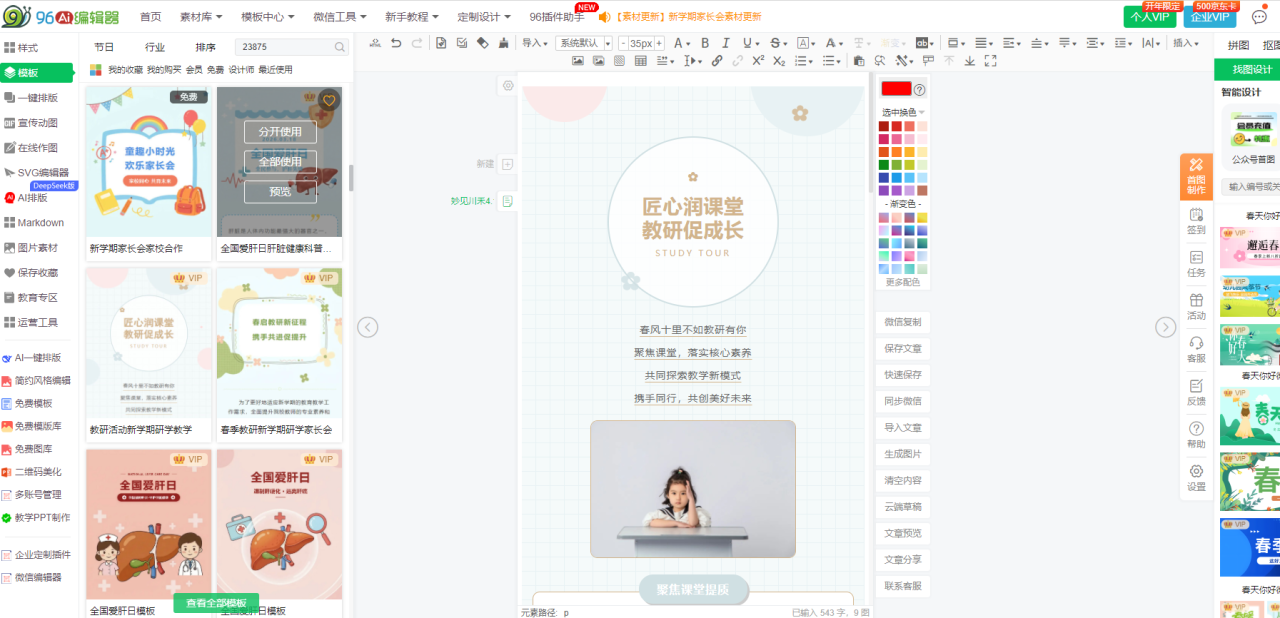Open the 系统默认 font dropdown

coord(585,43)
